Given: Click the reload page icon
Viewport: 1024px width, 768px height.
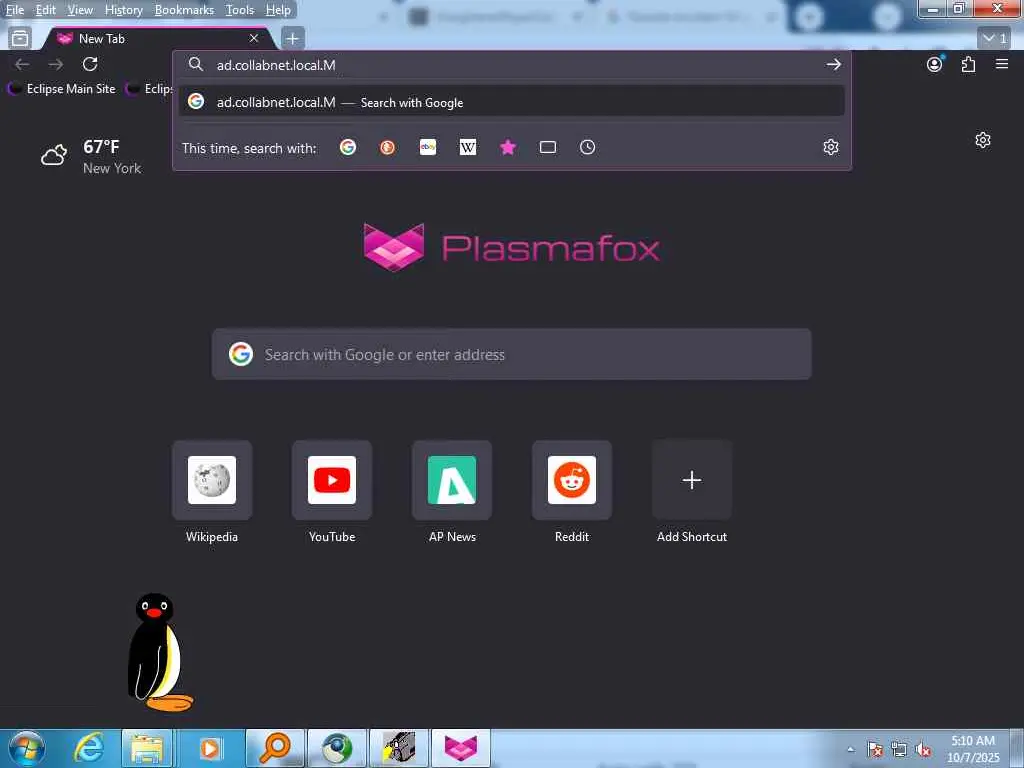Looking at the screenshot, I should pyautogui.click(x=90, y=64).
